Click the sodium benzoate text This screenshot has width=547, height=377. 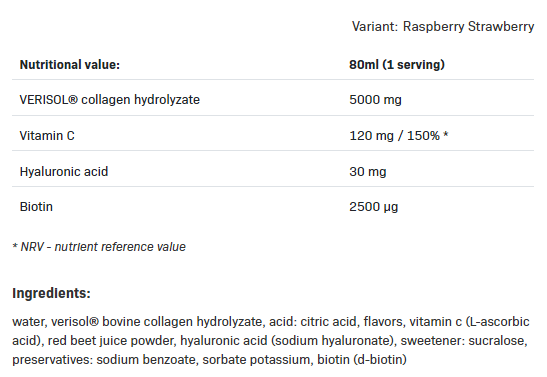click(147, 360)
